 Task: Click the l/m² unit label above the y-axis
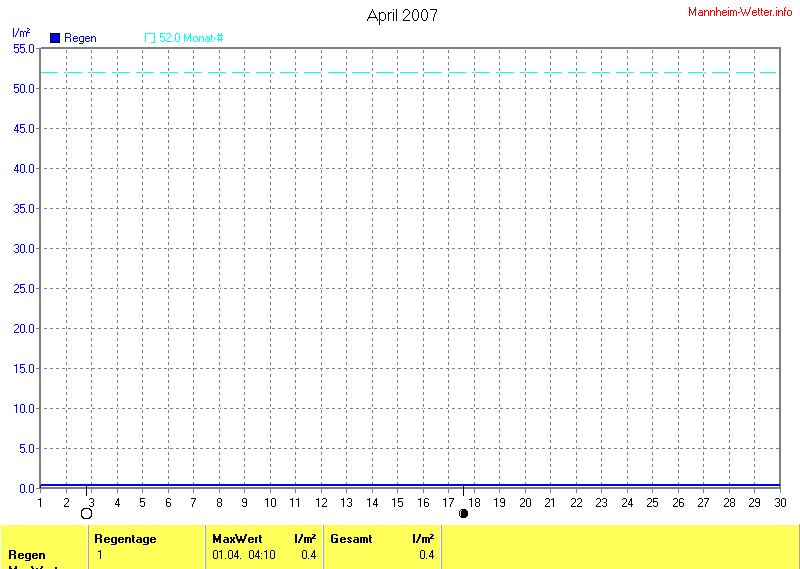click(x=21, y=33)
